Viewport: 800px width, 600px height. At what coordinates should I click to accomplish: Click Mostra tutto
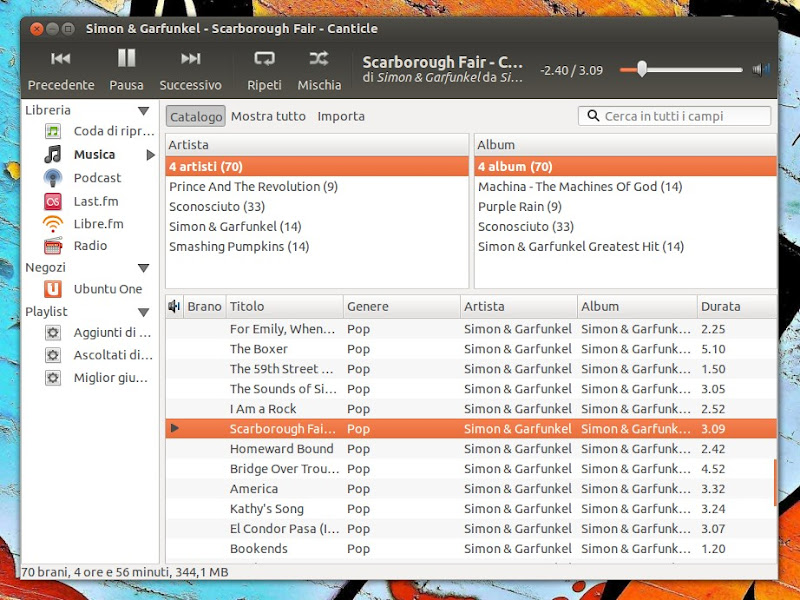[x=268, y=116]
